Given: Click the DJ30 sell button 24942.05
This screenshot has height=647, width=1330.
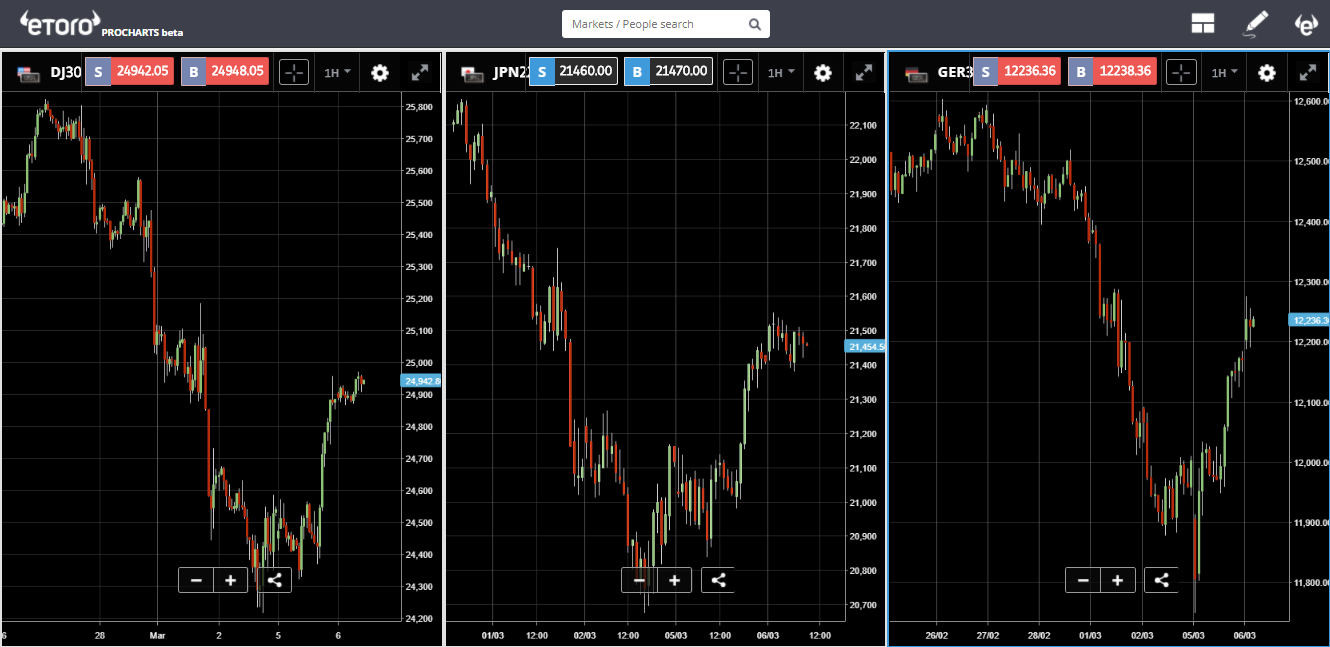Looking at the screenshot, I should 129,71.
